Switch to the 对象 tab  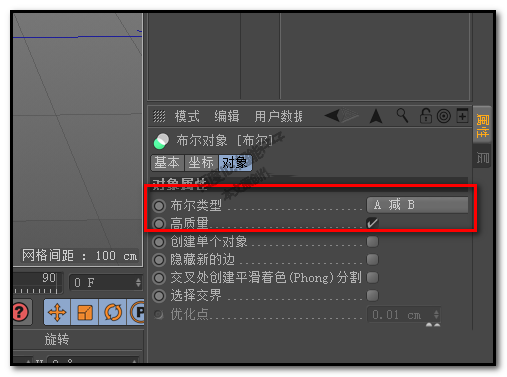click(x=235, y=163)
